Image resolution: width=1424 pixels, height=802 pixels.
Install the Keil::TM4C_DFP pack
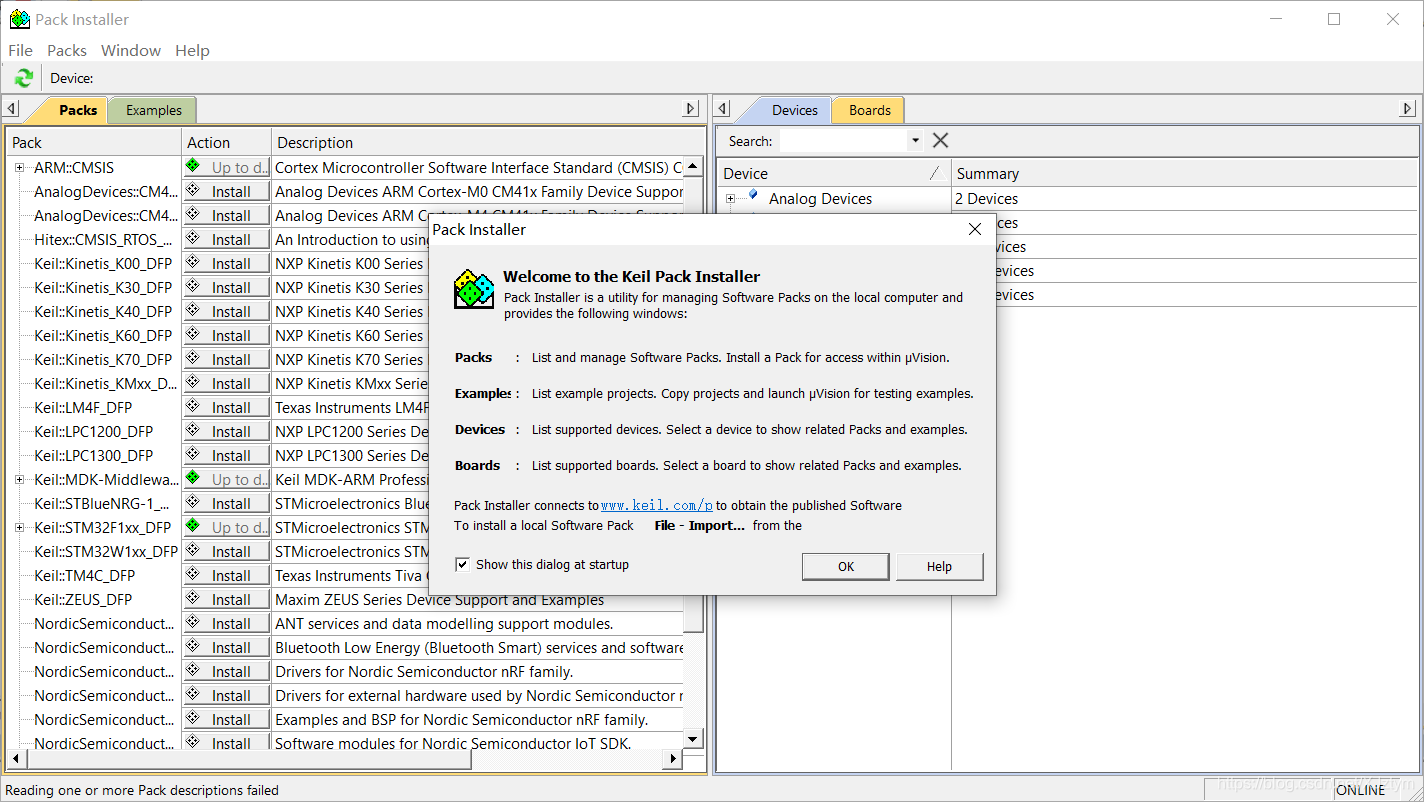click(226, 576)
